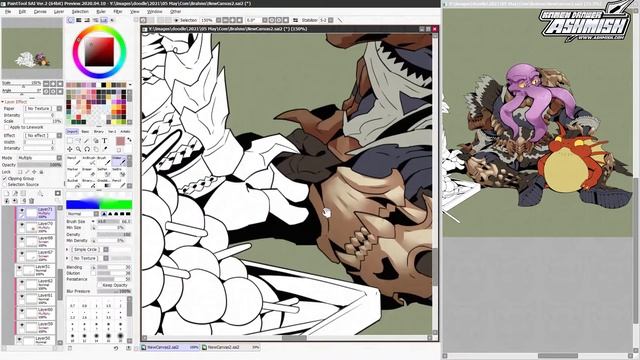
Task: Choose the AirBrush tool
Action: 89,161
